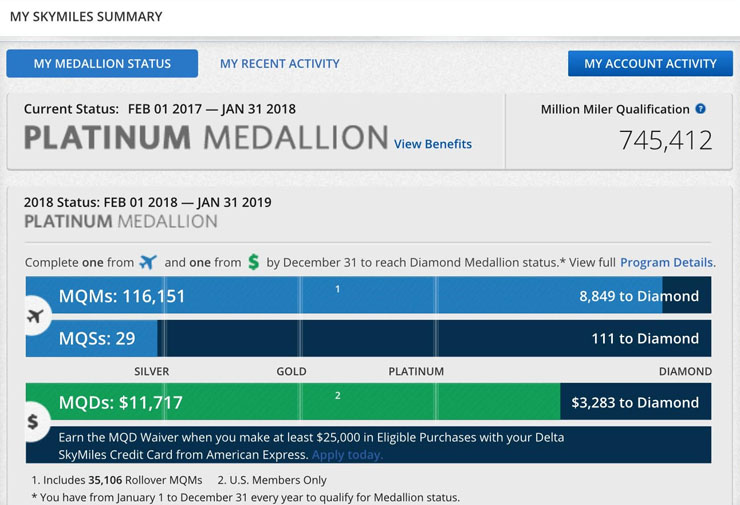The height and width of the screenshot is (505, 740).
Task: Open the Million Miler Qualification help icon
Action: pyautogui.click(x=701, y=109)
